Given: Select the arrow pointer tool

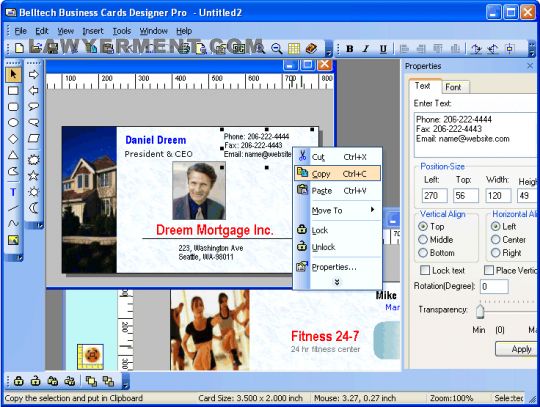Looking at the screenshot, I should pyautogui.click(x=13, y=74).
